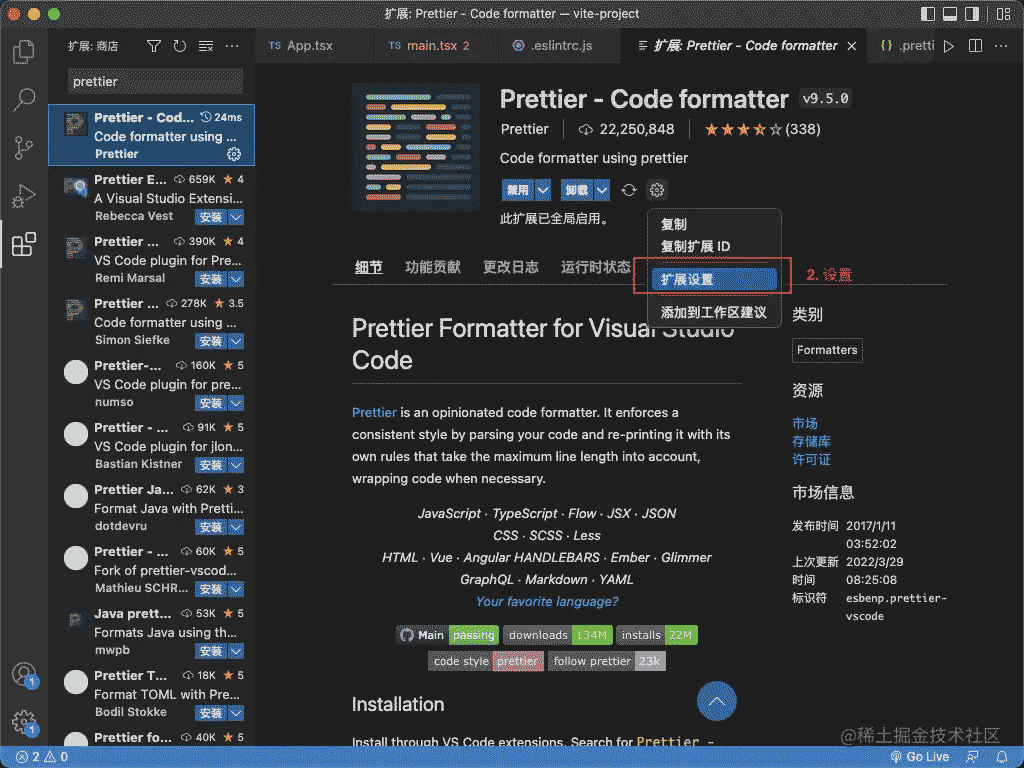Refresh the extensions list
Screen dimensions: 1024x768
pyautogui.click(x=180, y=46)
